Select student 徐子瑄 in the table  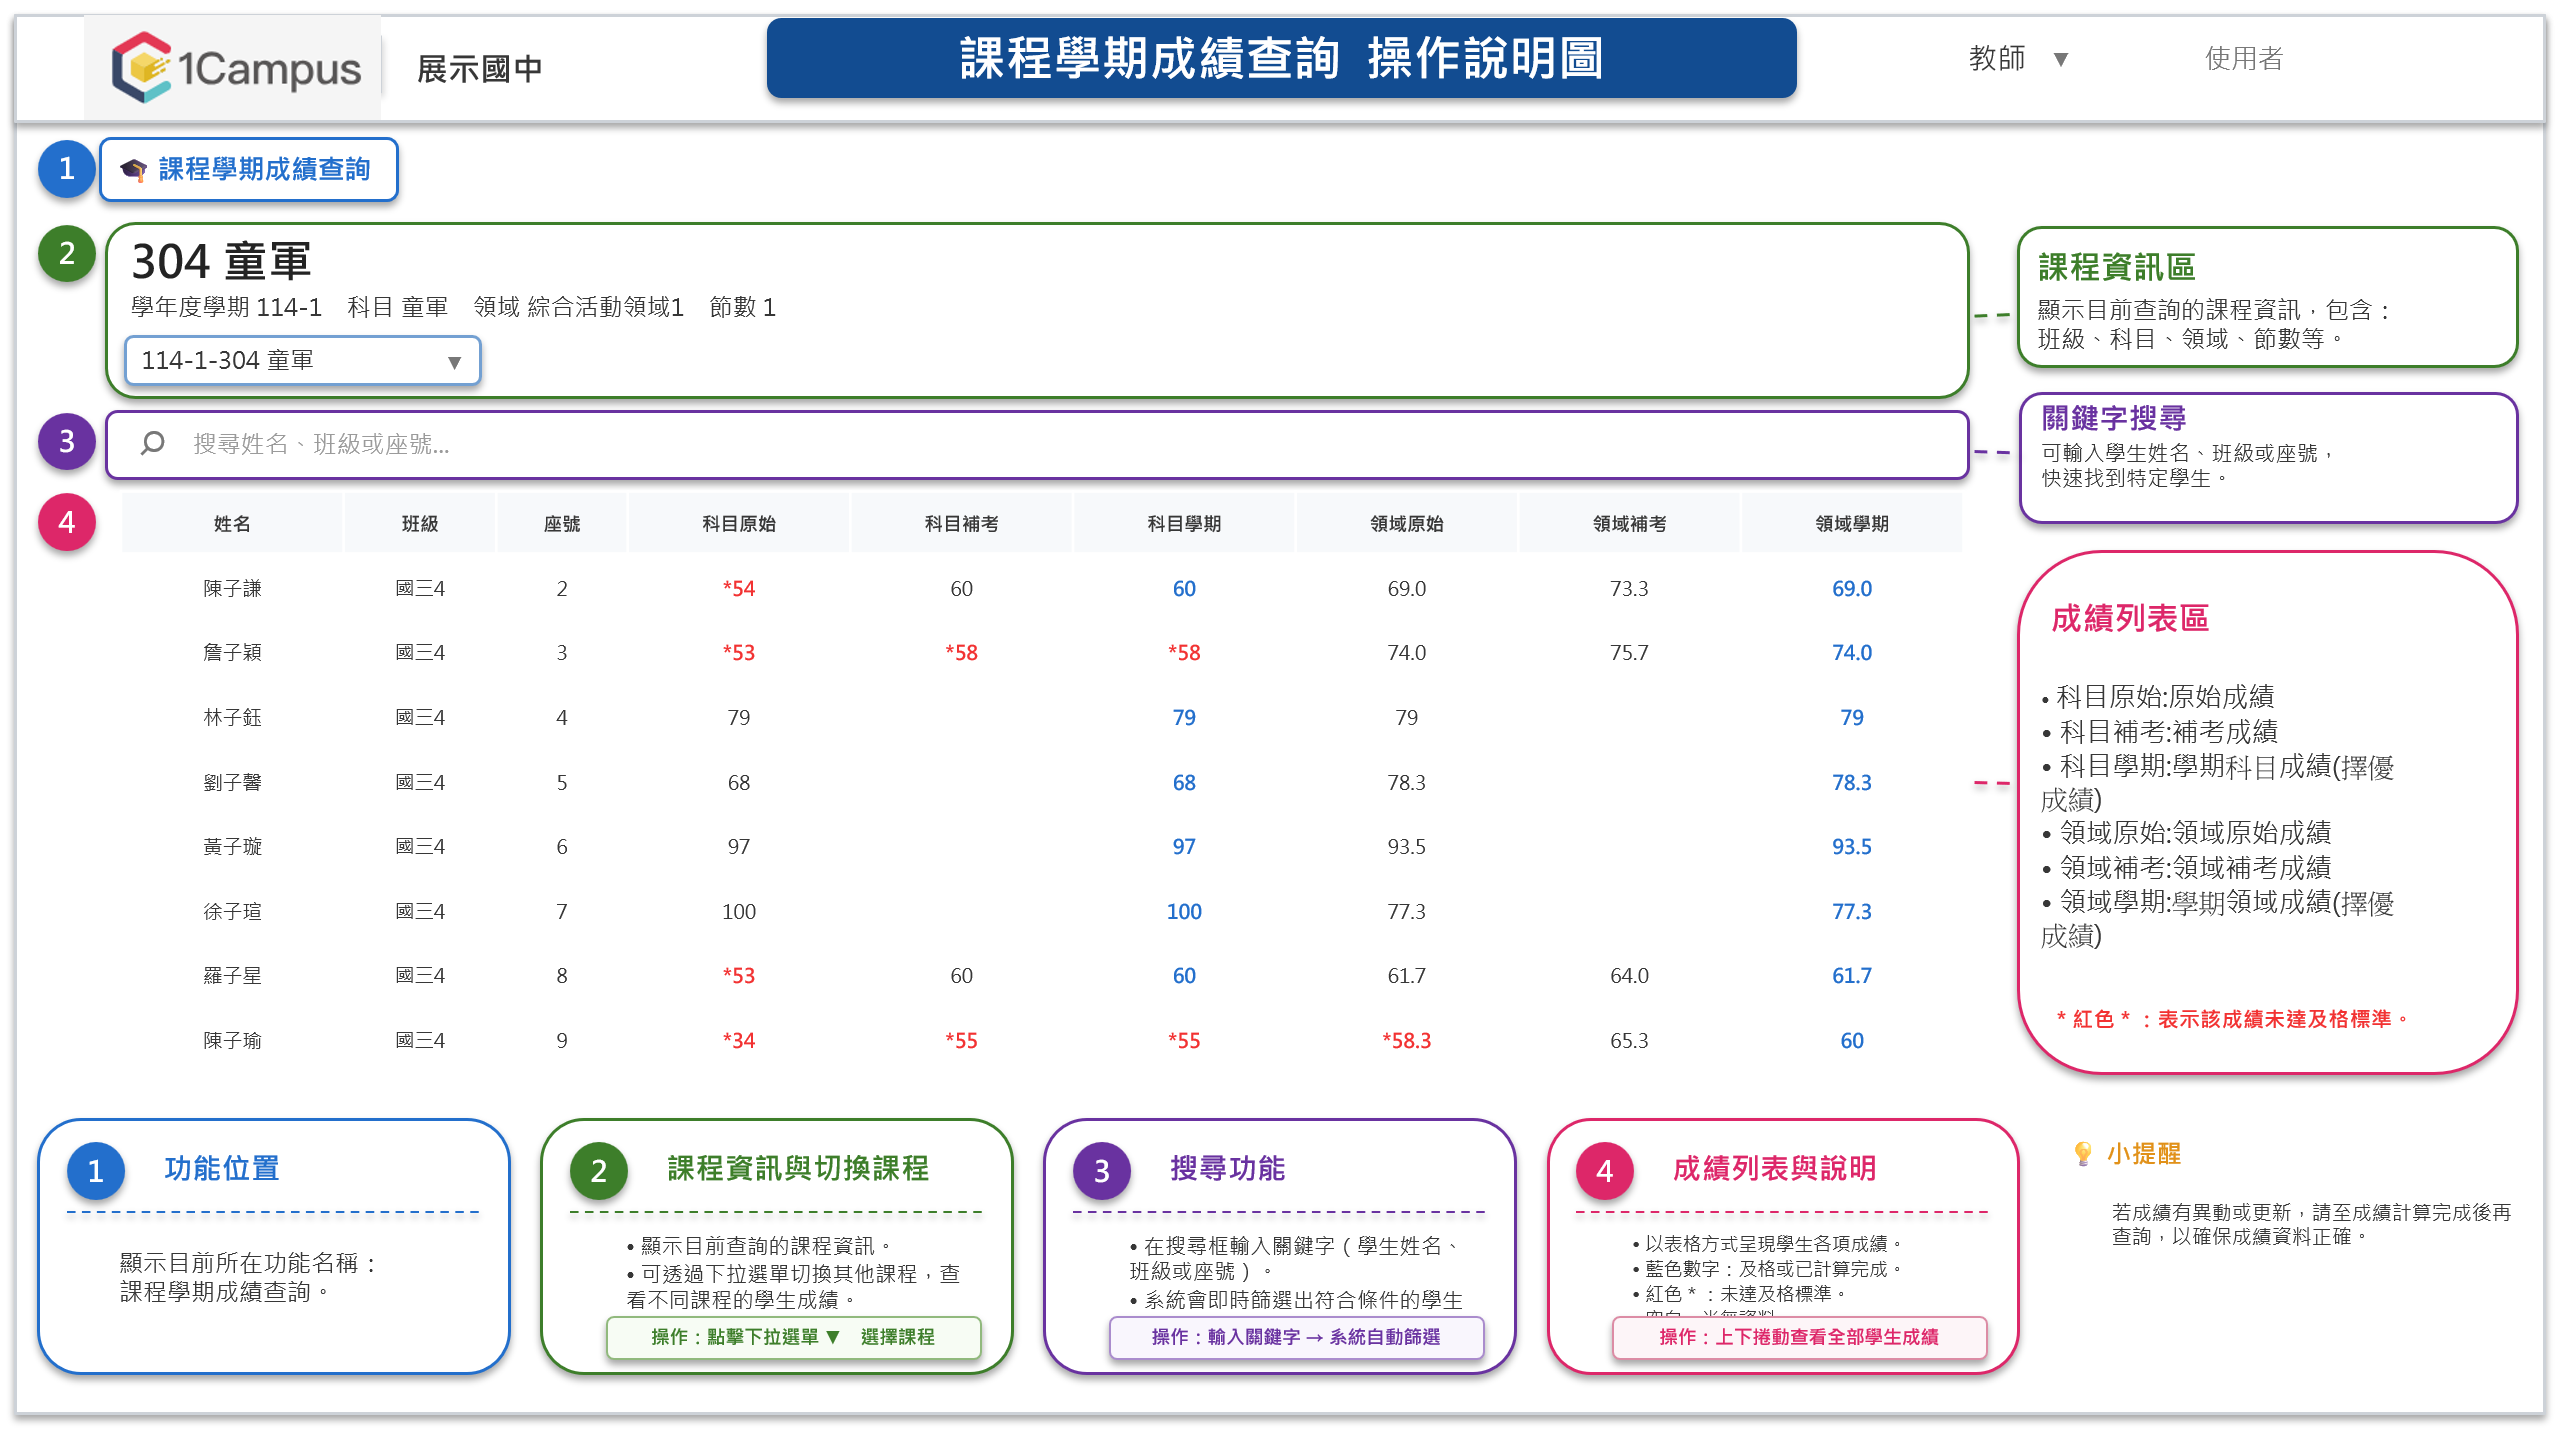[x=232, y=911]
